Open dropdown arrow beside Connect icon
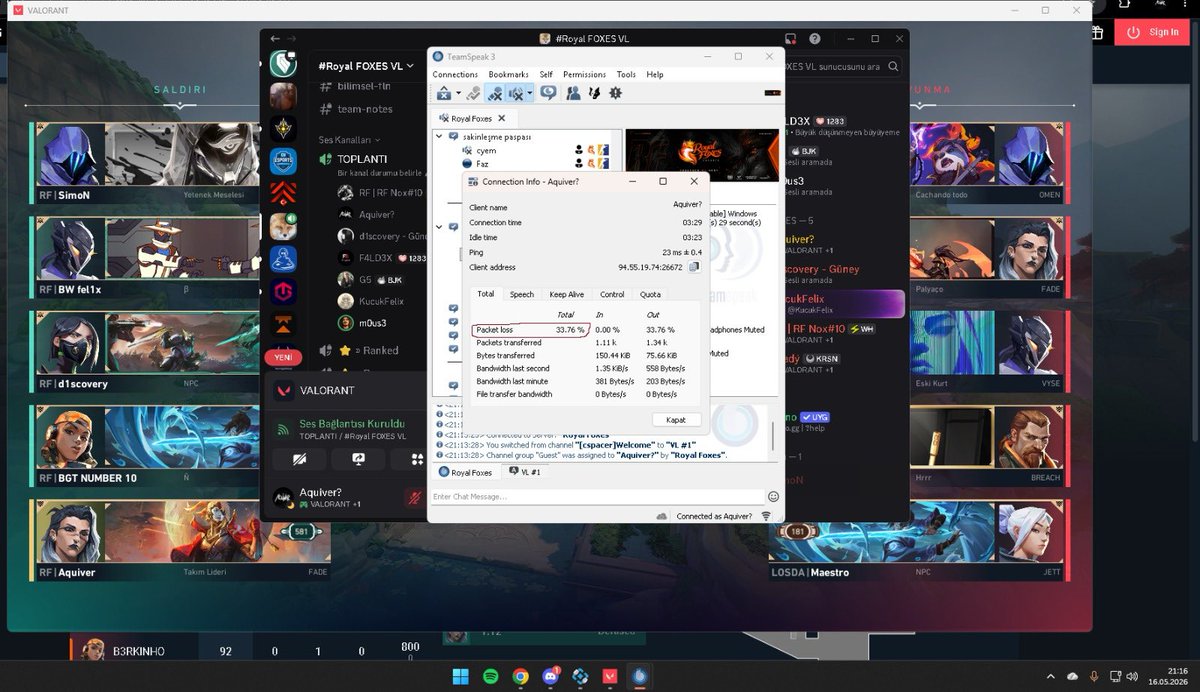The width and height of the screenshot is (1200, 692). (458, 94)
